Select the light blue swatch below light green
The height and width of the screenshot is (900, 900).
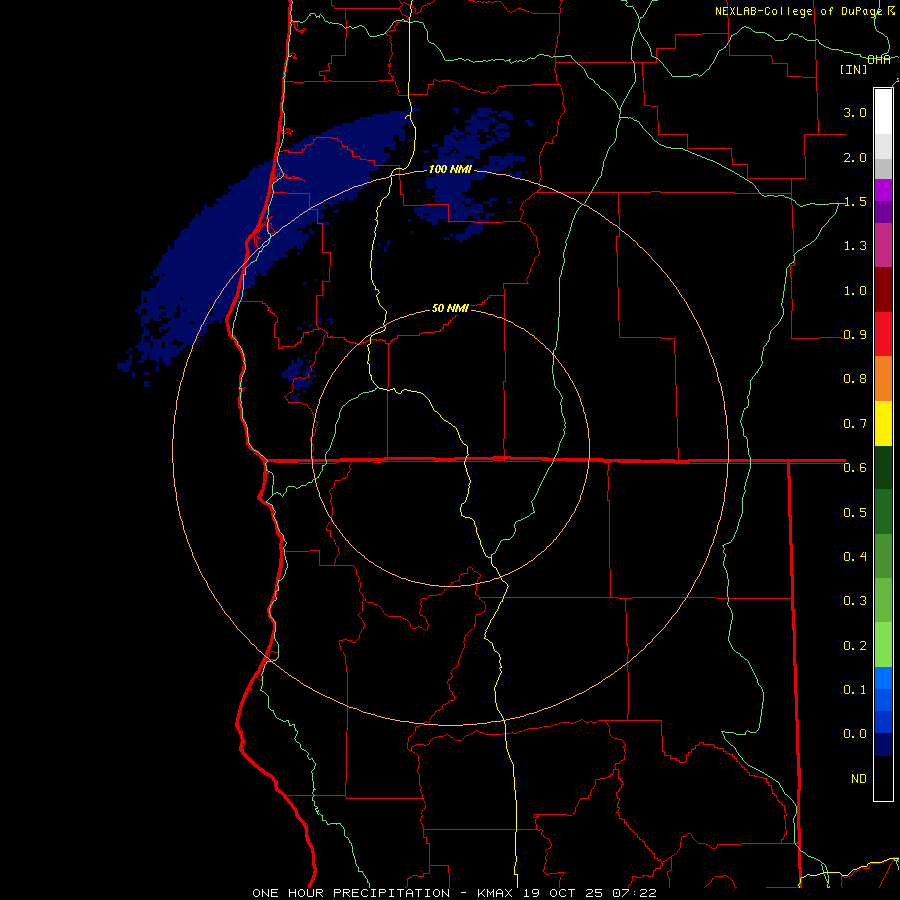[883, 678]
